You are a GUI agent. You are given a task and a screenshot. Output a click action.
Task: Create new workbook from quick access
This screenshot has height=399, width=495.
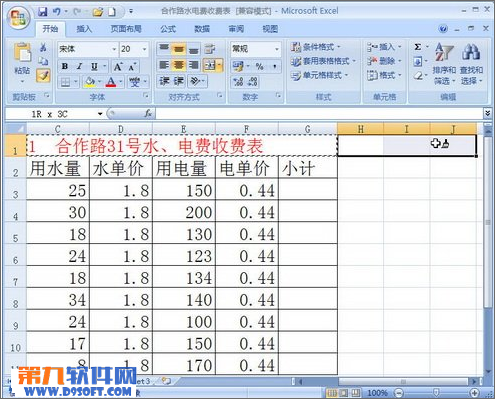tap(112, 12)
